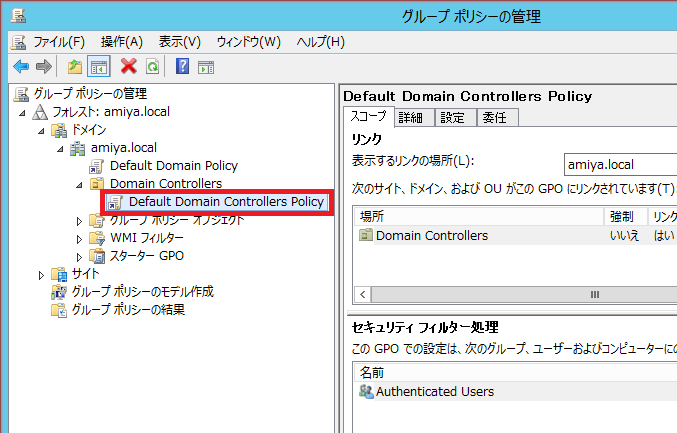Click the Up one level folder icon
This screenshot has width=677, height=433.
point(75,67)
